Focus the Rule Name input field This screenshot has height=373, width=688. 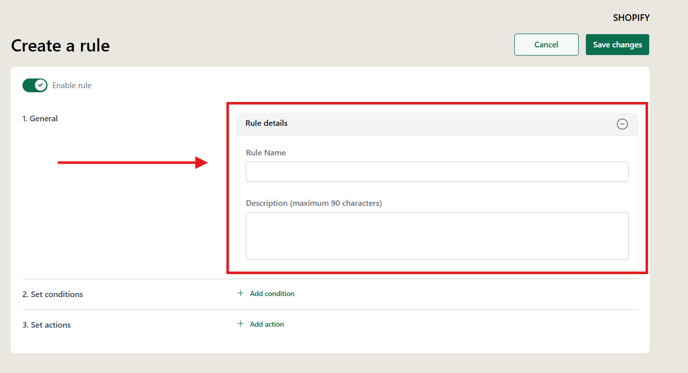click(437, 172)
